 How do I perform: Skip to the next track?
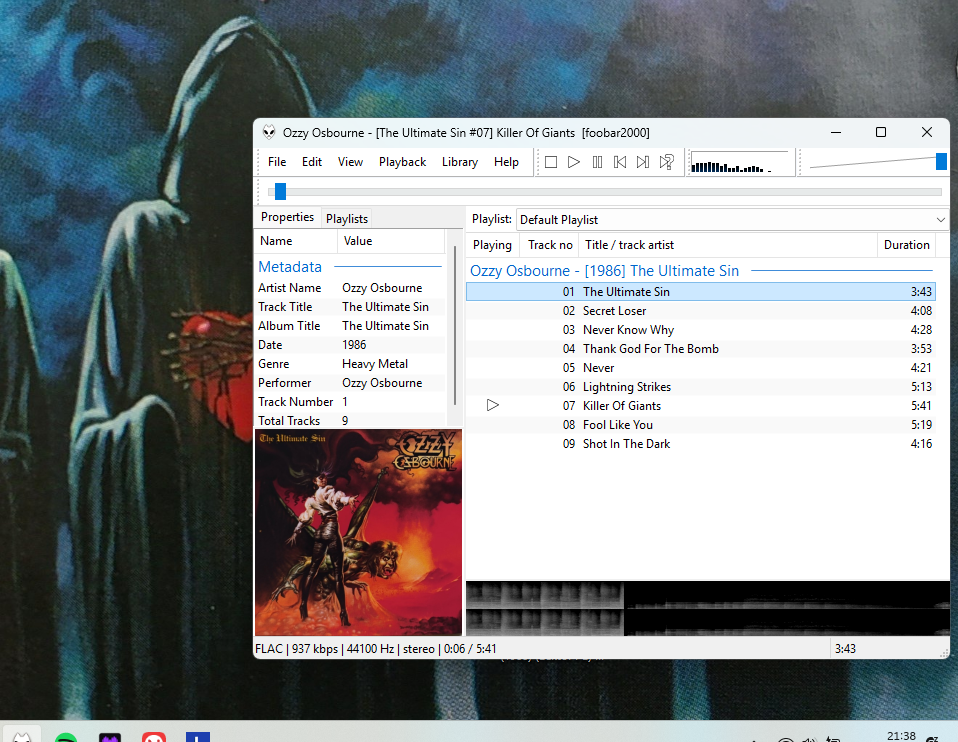[x=643, y=162]
